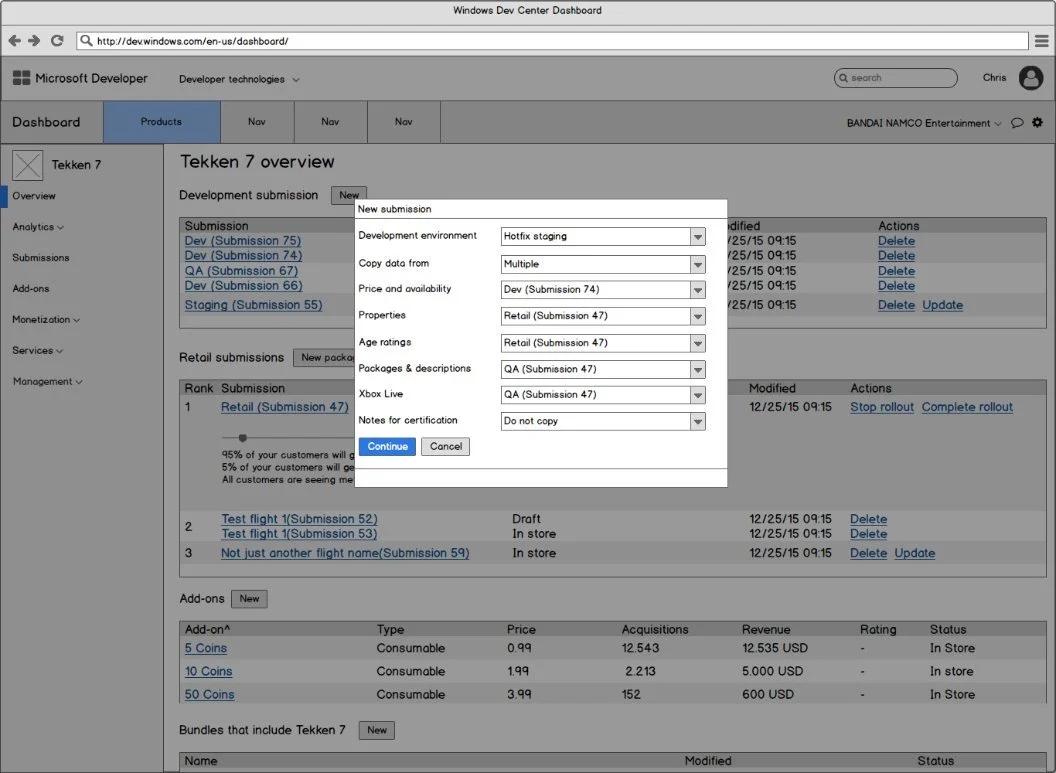Open the feedback chat bubble icon

(1017, 123)
